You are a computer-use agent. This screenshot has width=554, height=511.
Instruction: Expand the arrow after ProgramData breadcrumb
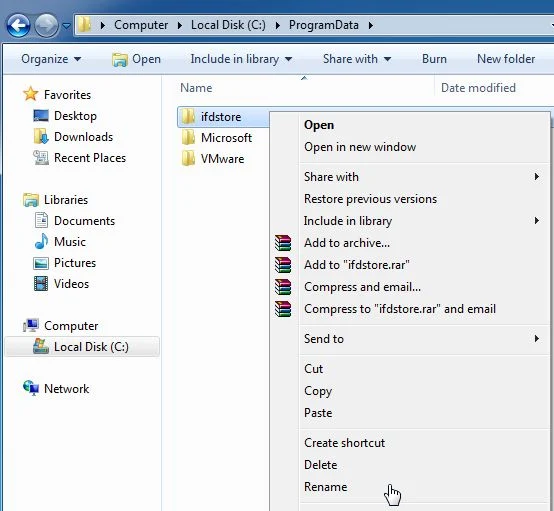[x=371, y=25]
